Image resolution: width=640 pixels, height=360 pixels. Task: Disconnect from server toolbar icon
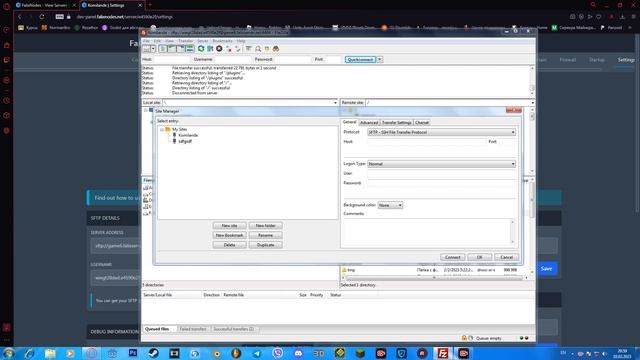229,49
